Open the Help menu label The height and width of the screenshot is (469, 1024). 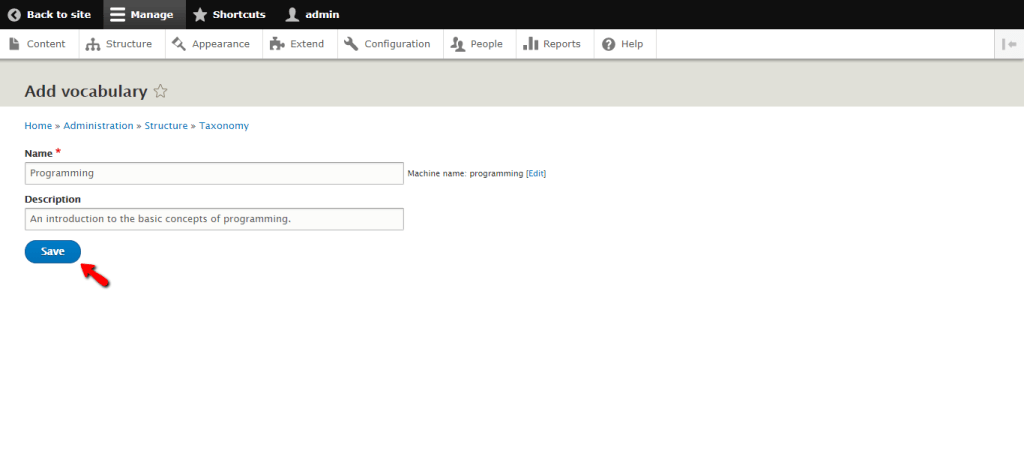pos(632,44)
